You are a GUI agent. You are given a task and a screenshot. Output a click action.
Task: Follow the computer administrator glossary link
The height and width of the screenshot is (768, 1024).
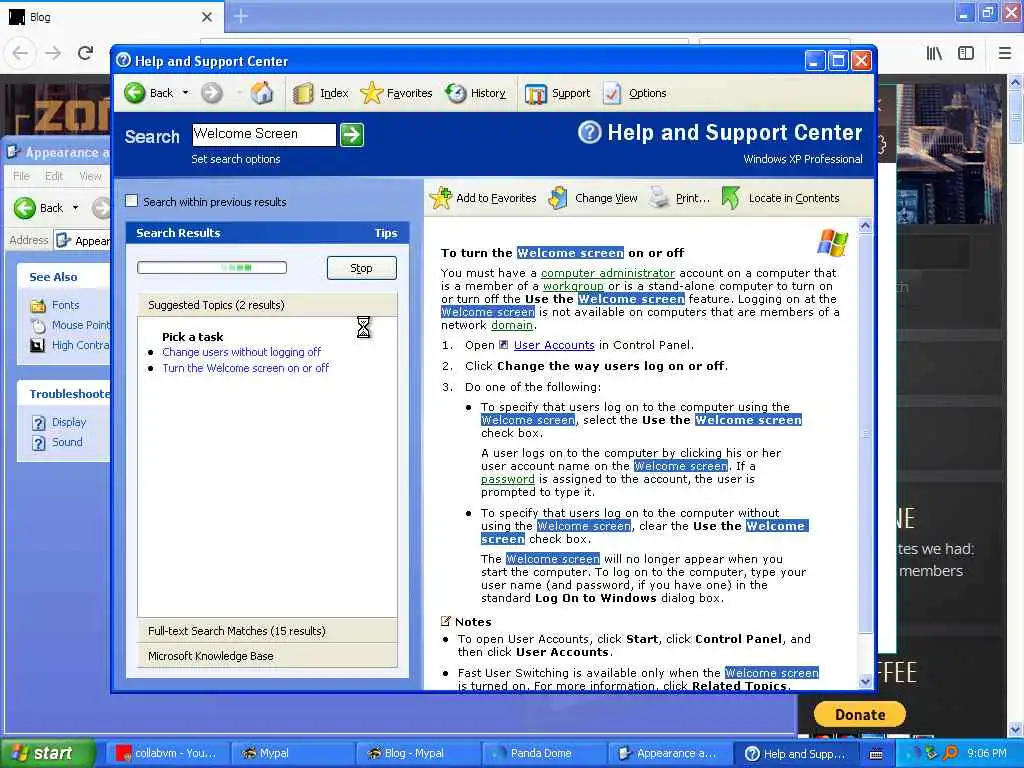(607, 273)
